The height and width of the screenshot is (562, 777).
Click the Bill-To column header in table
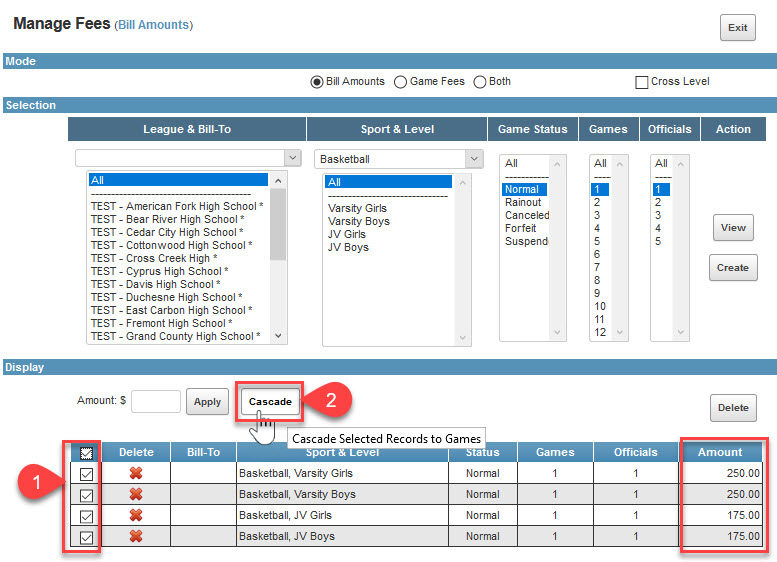[203, 452]
